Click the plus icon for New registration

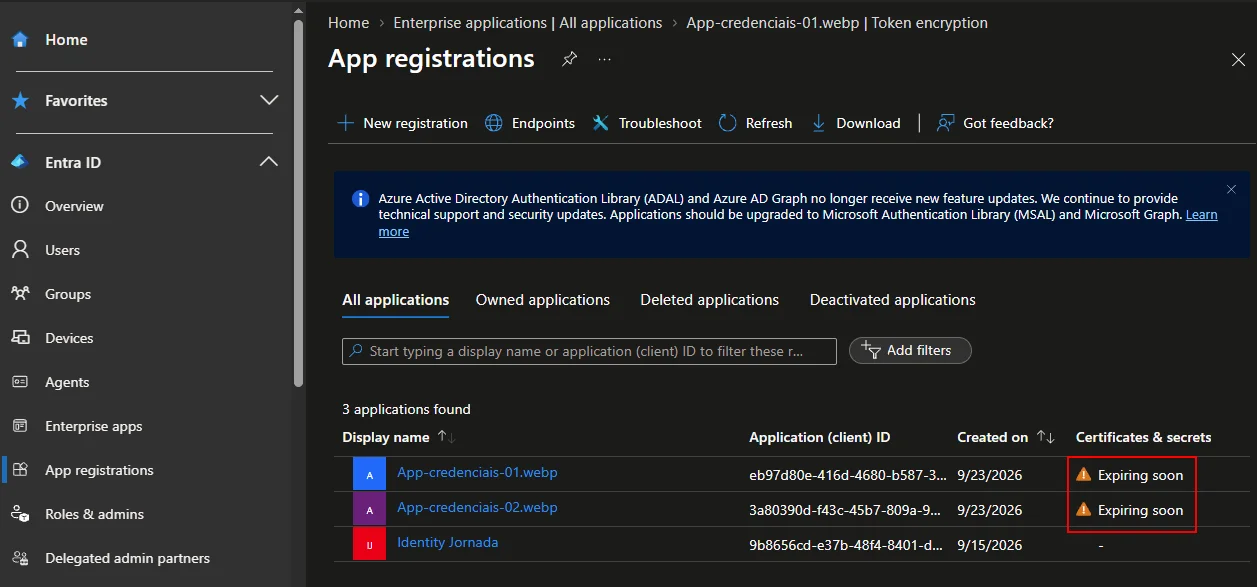pos(345,123)
